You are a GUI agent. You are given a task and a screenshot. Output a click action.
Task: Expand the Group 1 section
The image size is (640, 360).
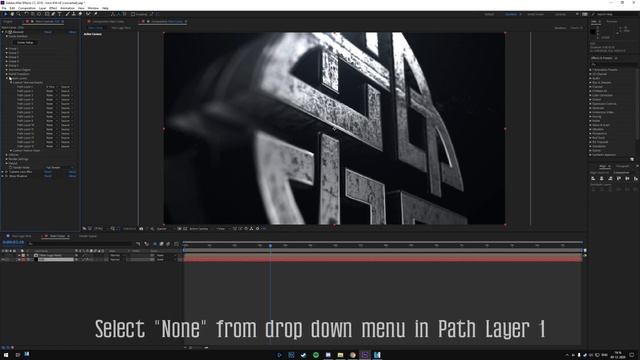7,49
